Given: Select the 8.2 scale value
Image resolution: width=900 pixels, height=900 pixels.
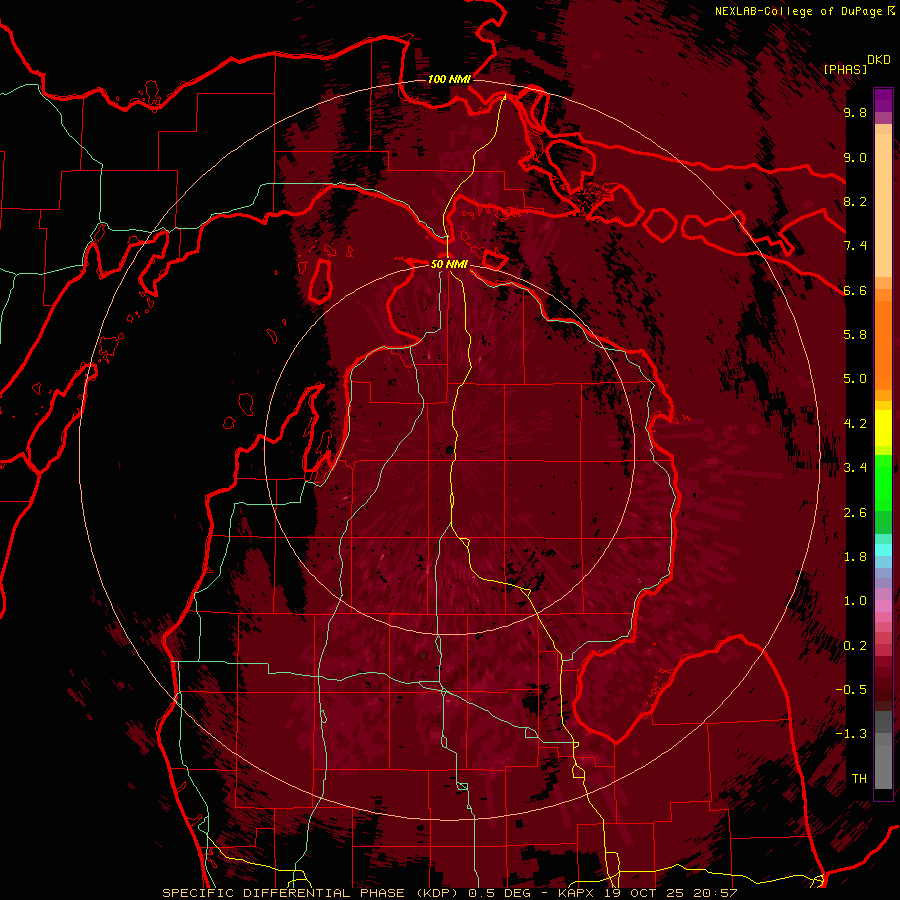Looking at the screenshot, I should point(855,202).
